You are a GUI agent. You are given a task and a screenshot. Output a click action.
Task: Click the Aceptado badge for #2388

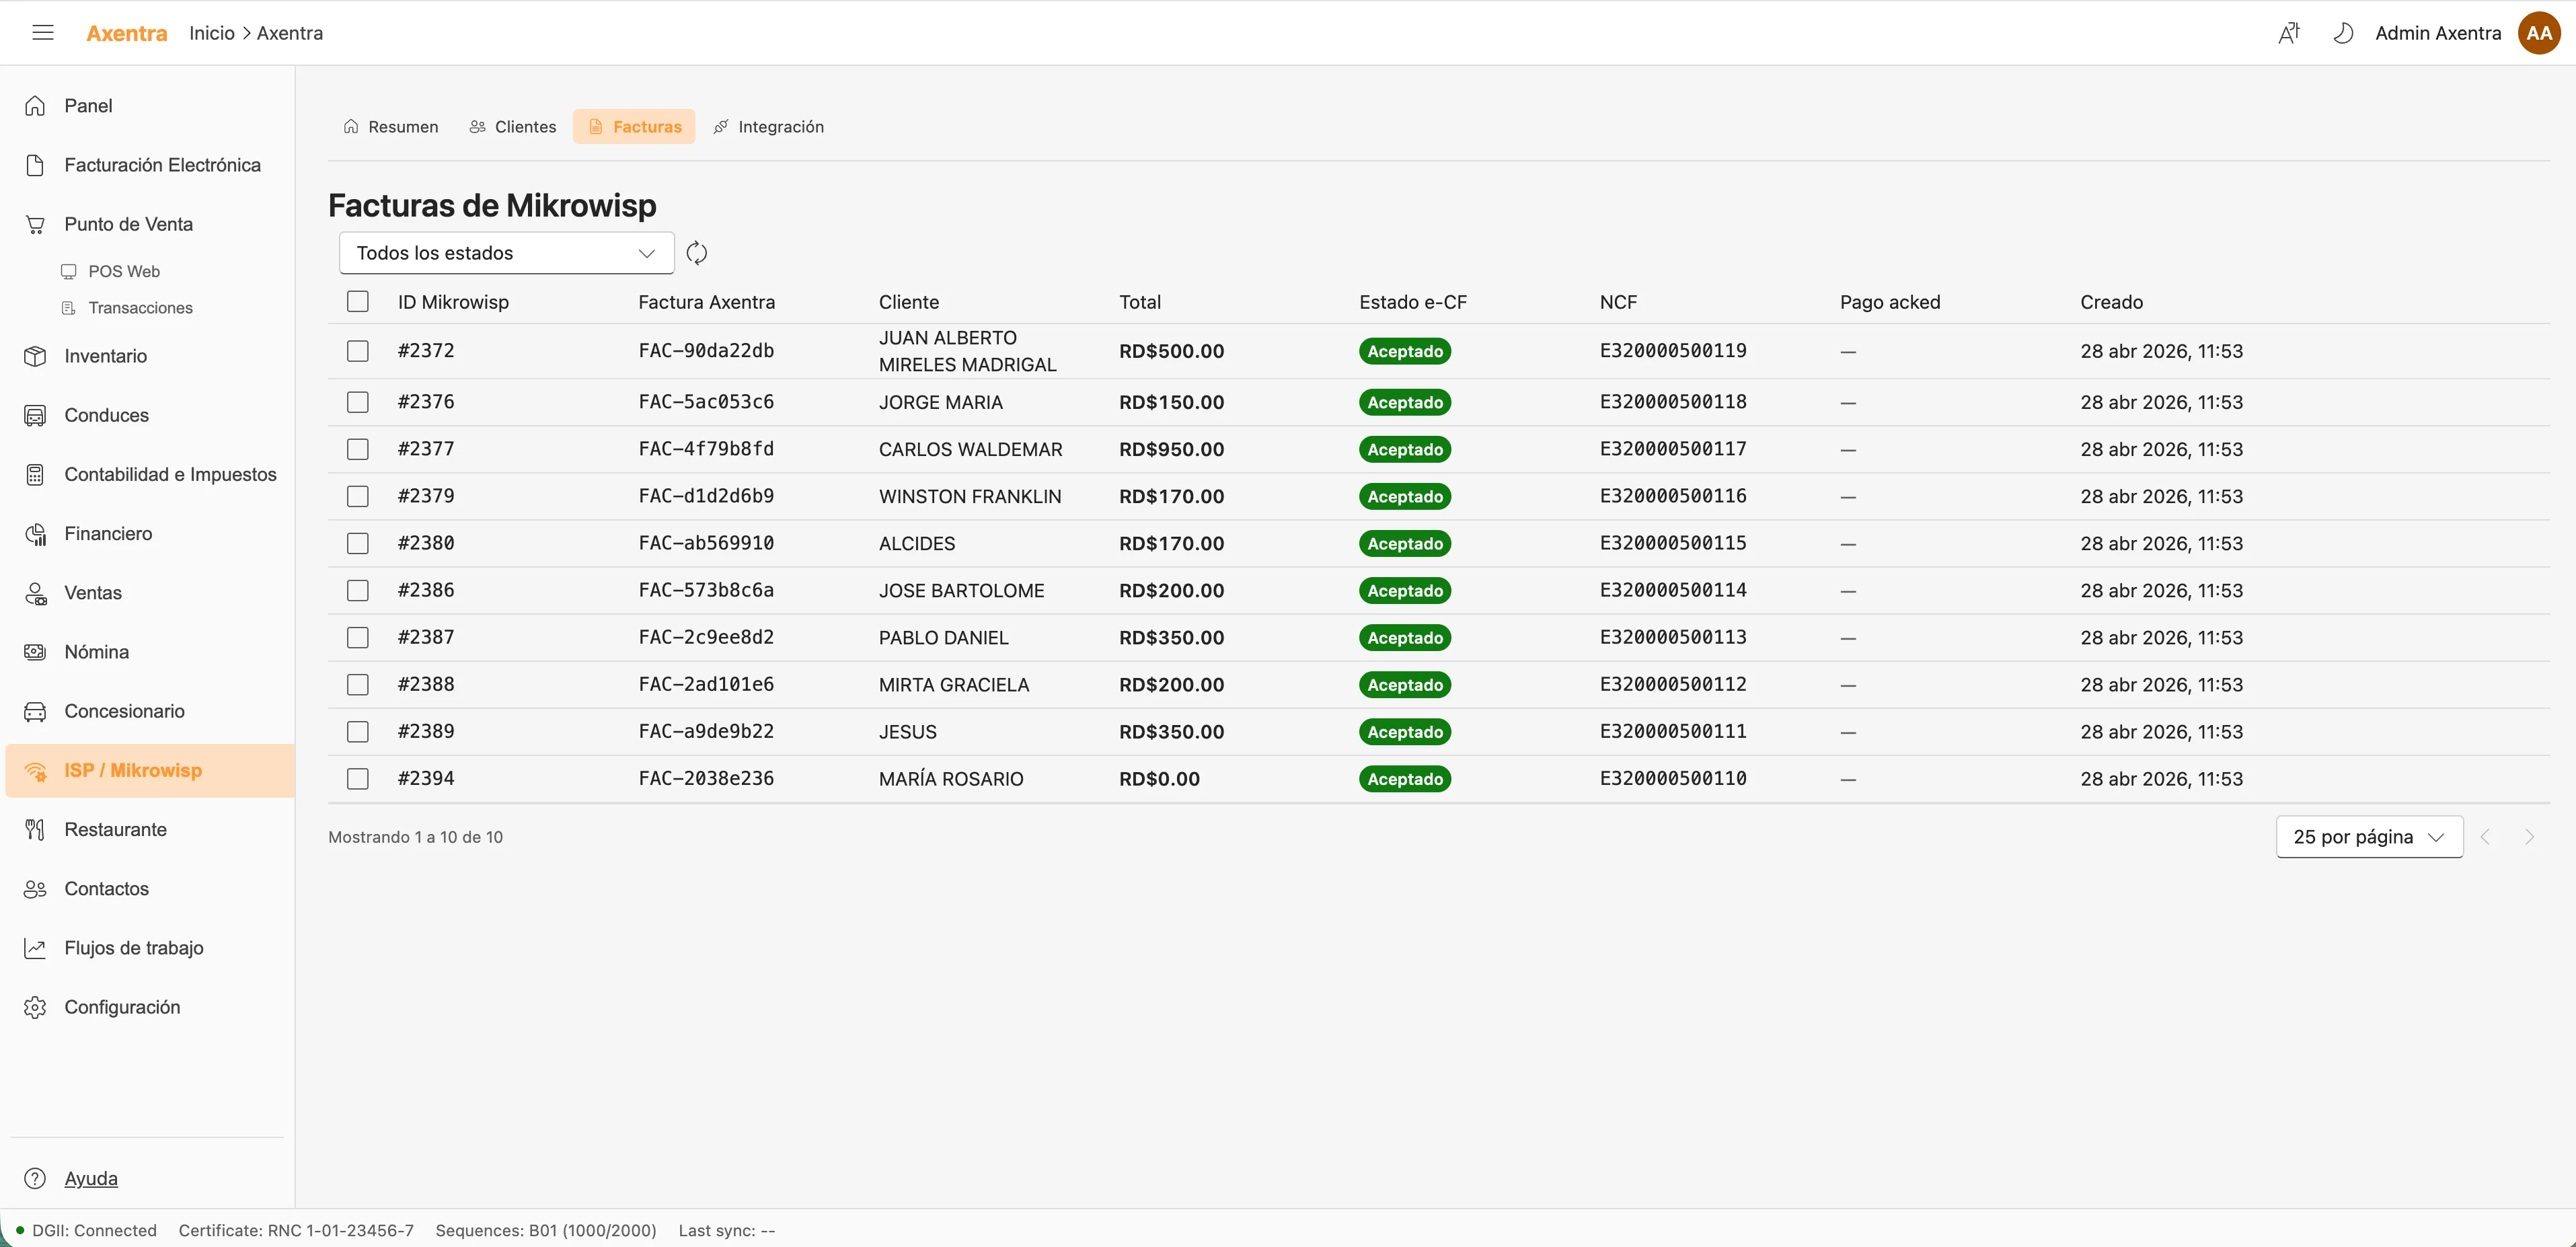[x=1405, y=685]
